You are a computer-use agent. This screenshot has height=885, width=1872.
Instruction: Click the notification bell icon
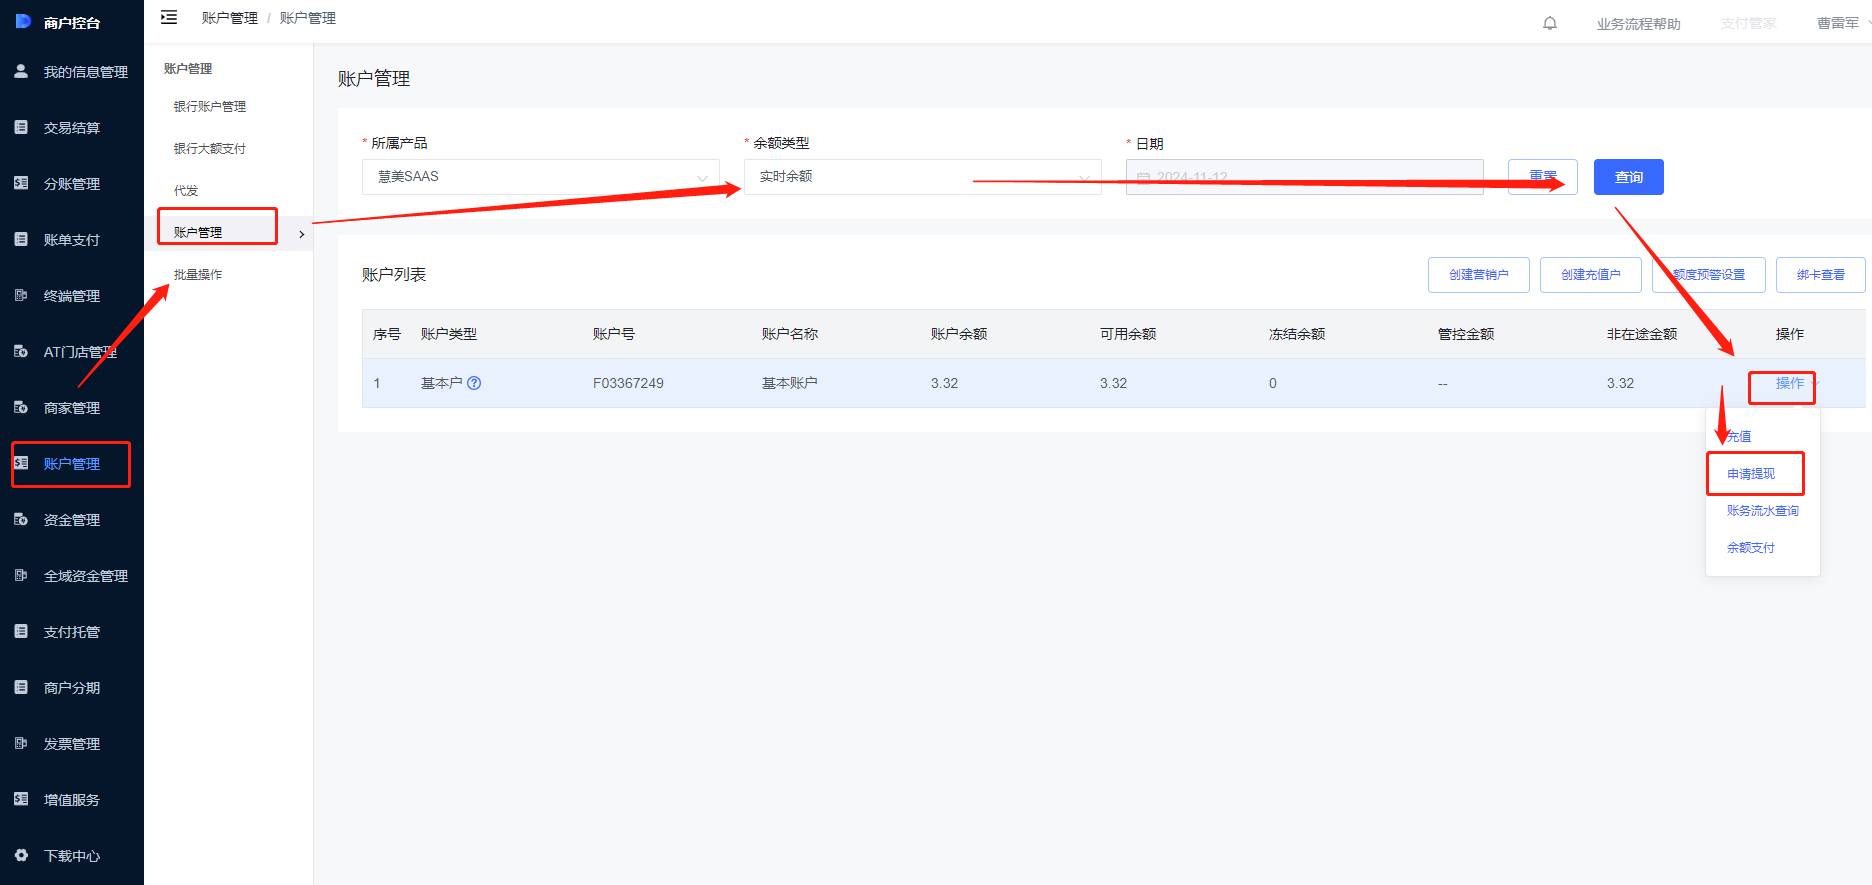1550,23
